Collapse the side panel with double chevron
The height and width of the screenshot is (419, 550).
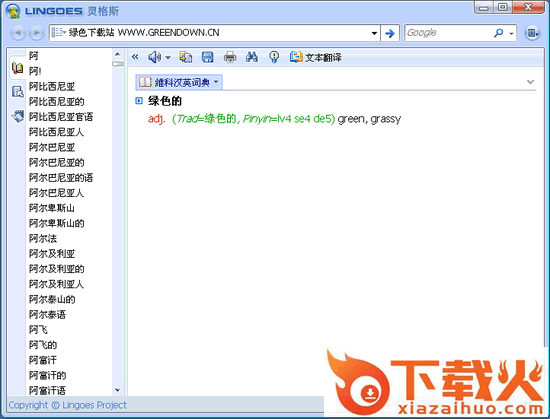[135, 56]
